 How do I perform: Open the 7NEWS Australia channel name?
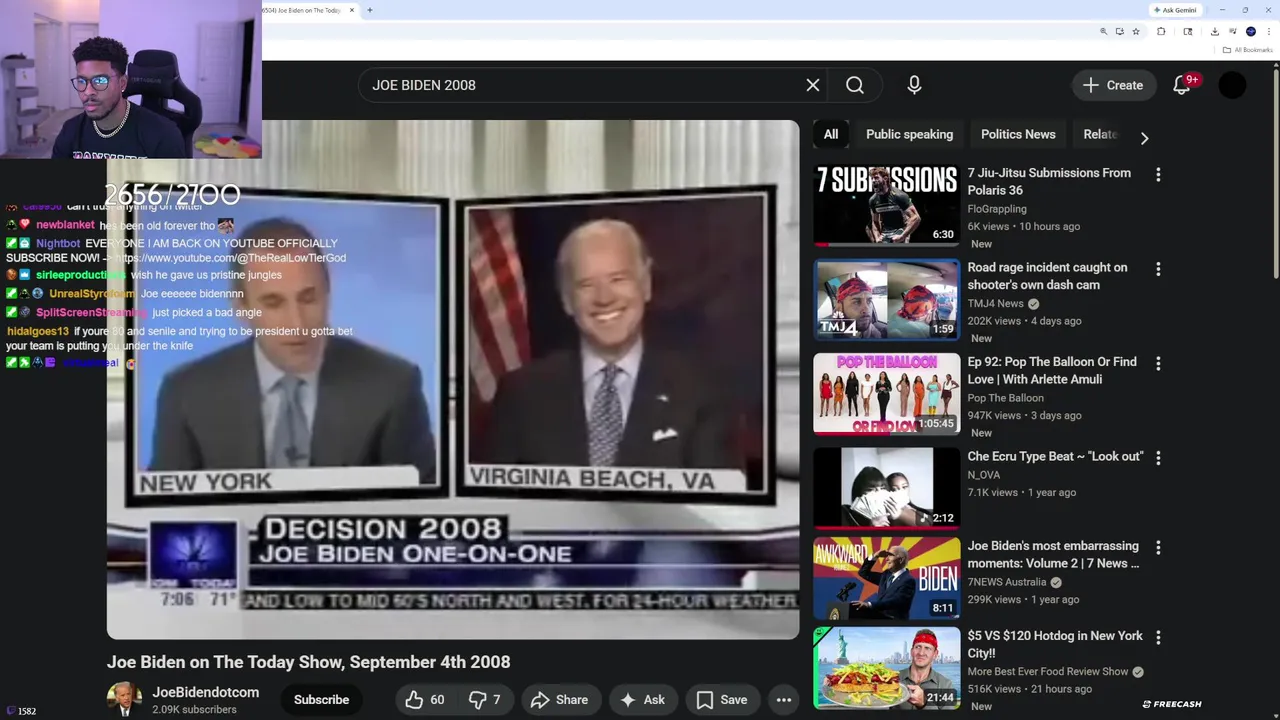[x=1007, y=582]
